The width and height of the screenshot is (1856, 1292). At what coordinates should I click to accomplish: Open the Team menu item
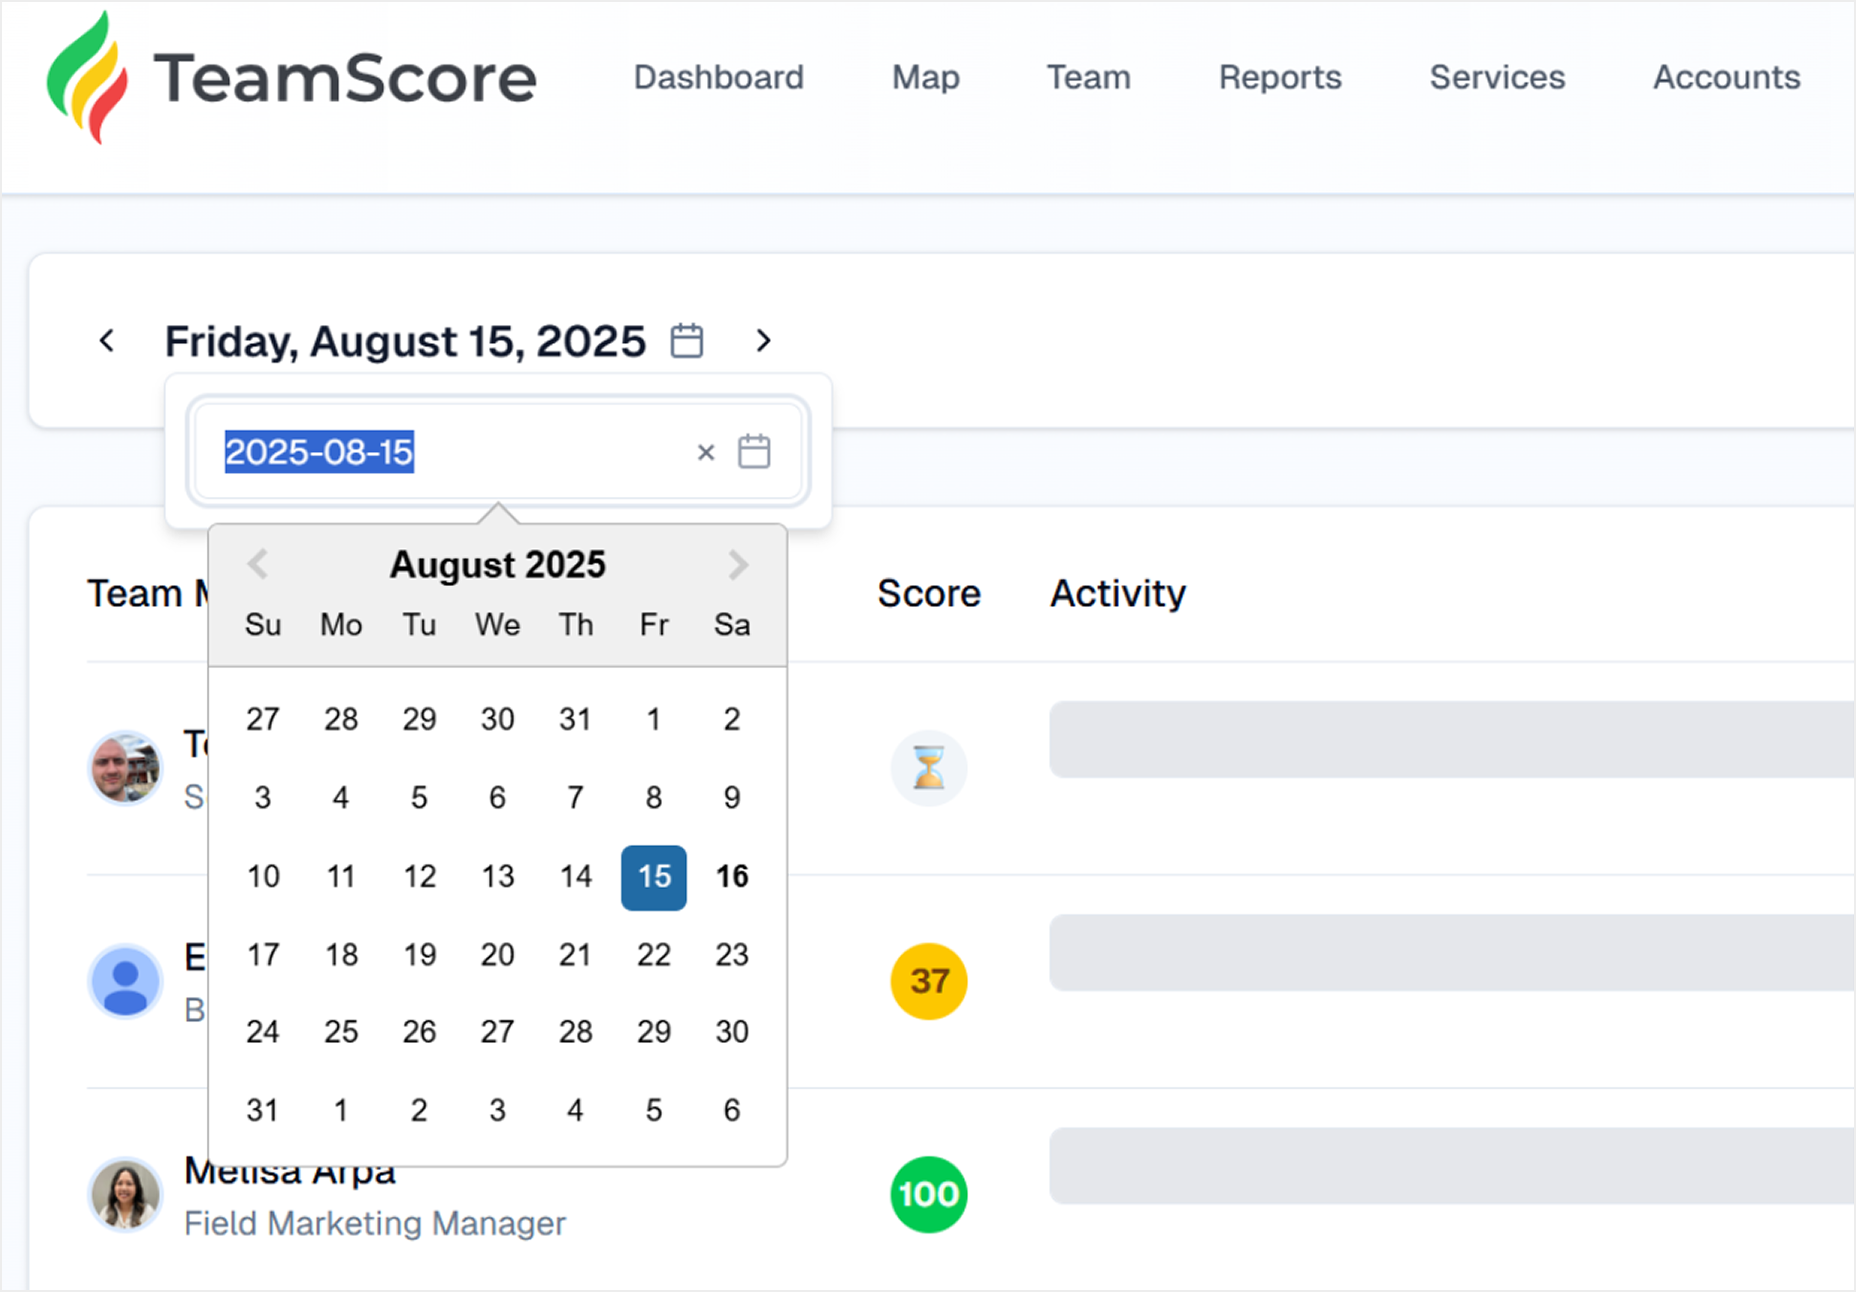click(x=1088, y=78)
